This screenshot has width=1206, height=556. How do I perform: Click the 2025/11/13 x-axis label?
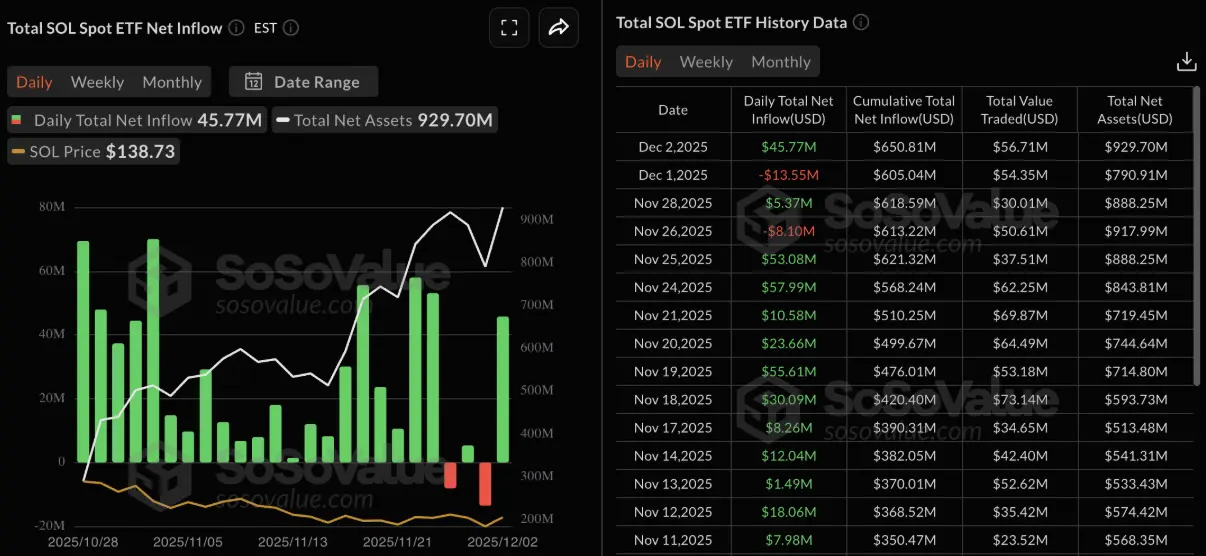click(293, 542)
